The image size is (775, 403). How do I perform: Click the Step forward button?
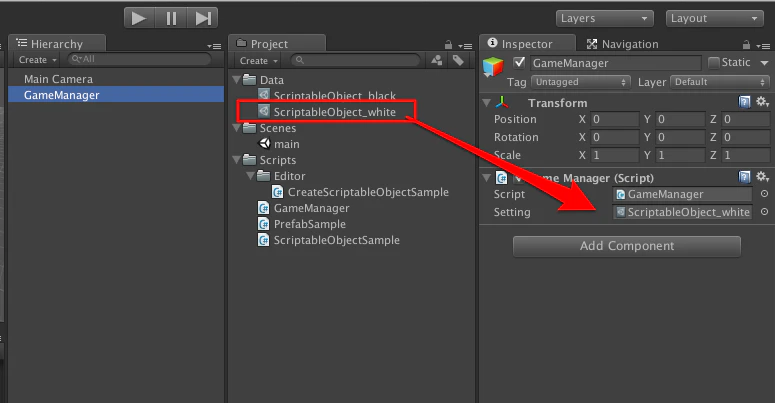[202, 19]
